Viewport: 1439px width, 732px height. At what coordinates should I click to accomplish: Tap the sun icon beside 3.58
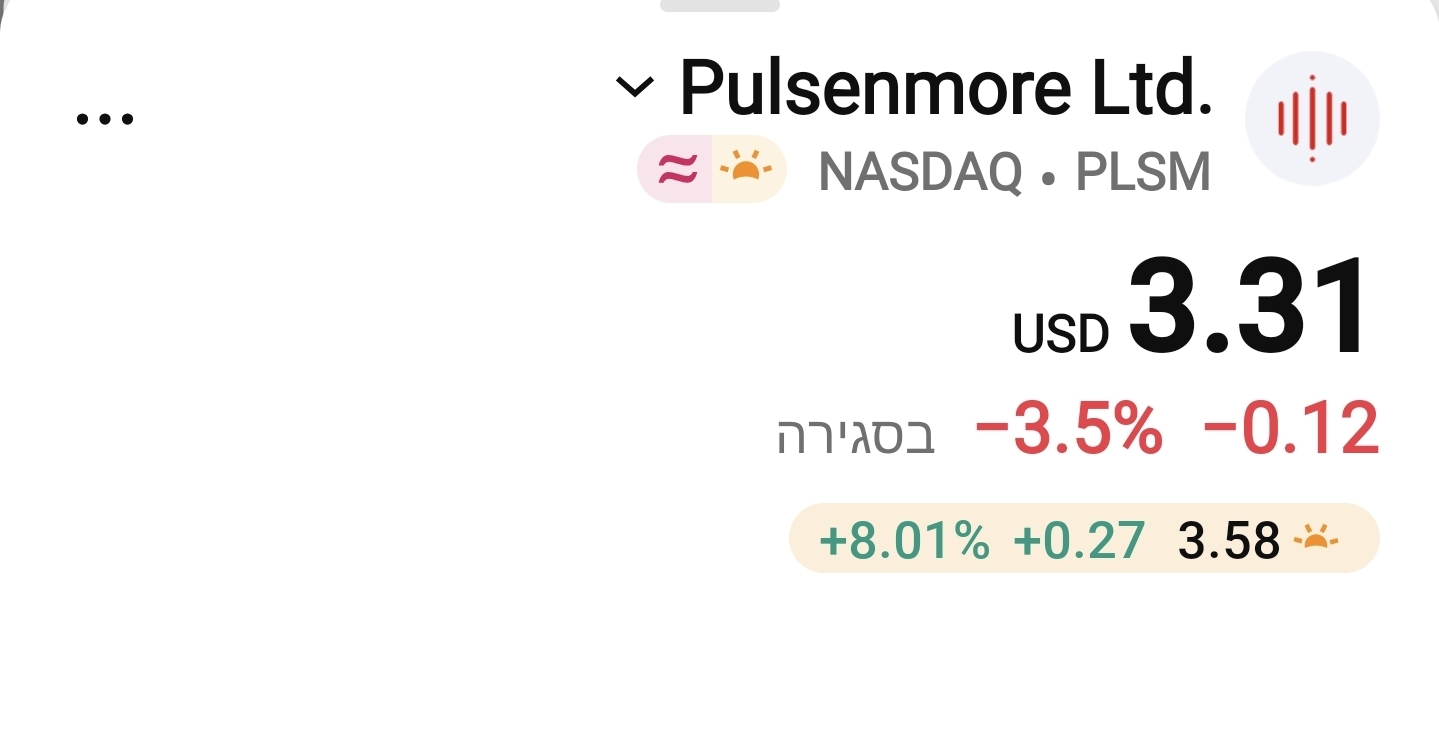(1316, 540)
